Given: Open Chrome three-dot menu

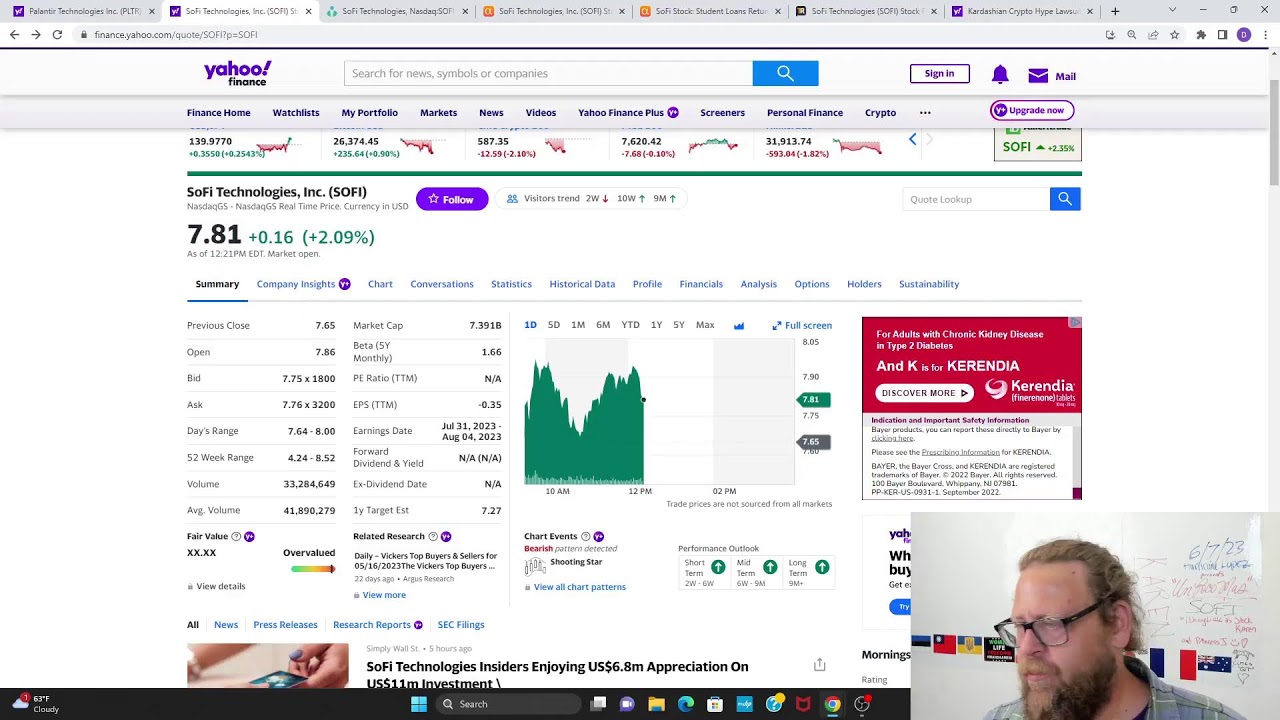Looking at the screenshot, I should click(x=1265, y=34).
